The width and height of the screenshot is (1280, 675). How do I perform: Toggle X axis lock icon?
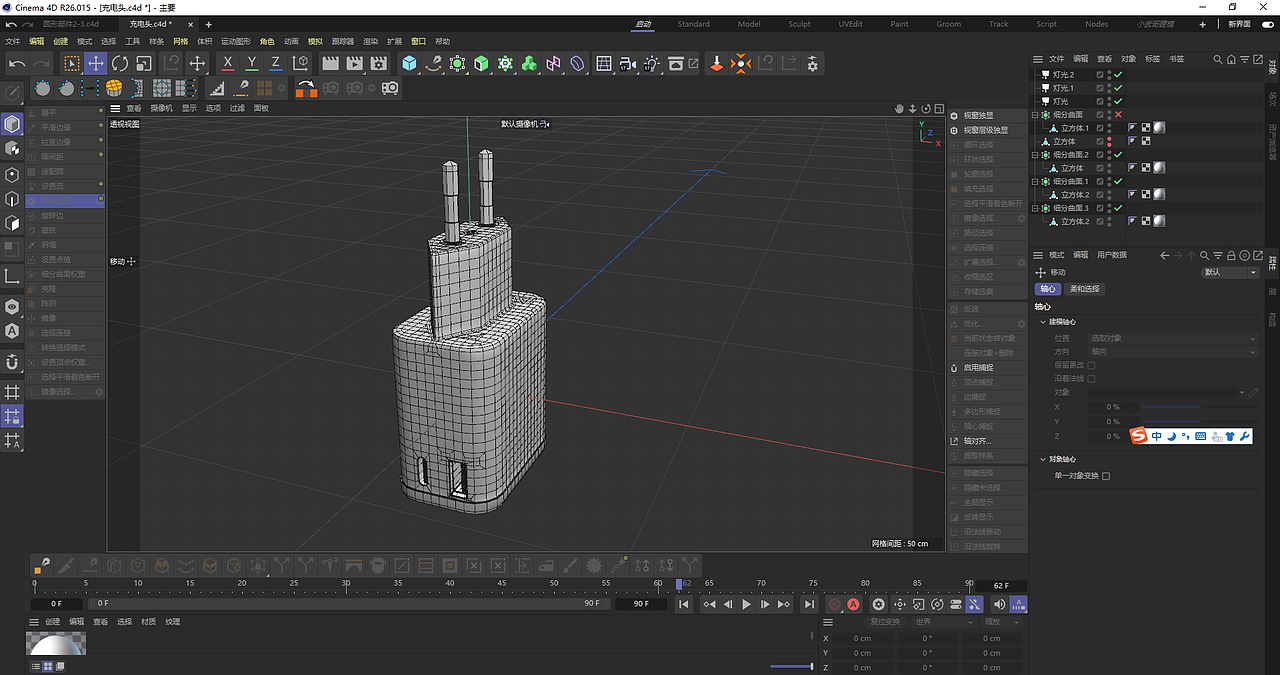[x=228, y=64]
